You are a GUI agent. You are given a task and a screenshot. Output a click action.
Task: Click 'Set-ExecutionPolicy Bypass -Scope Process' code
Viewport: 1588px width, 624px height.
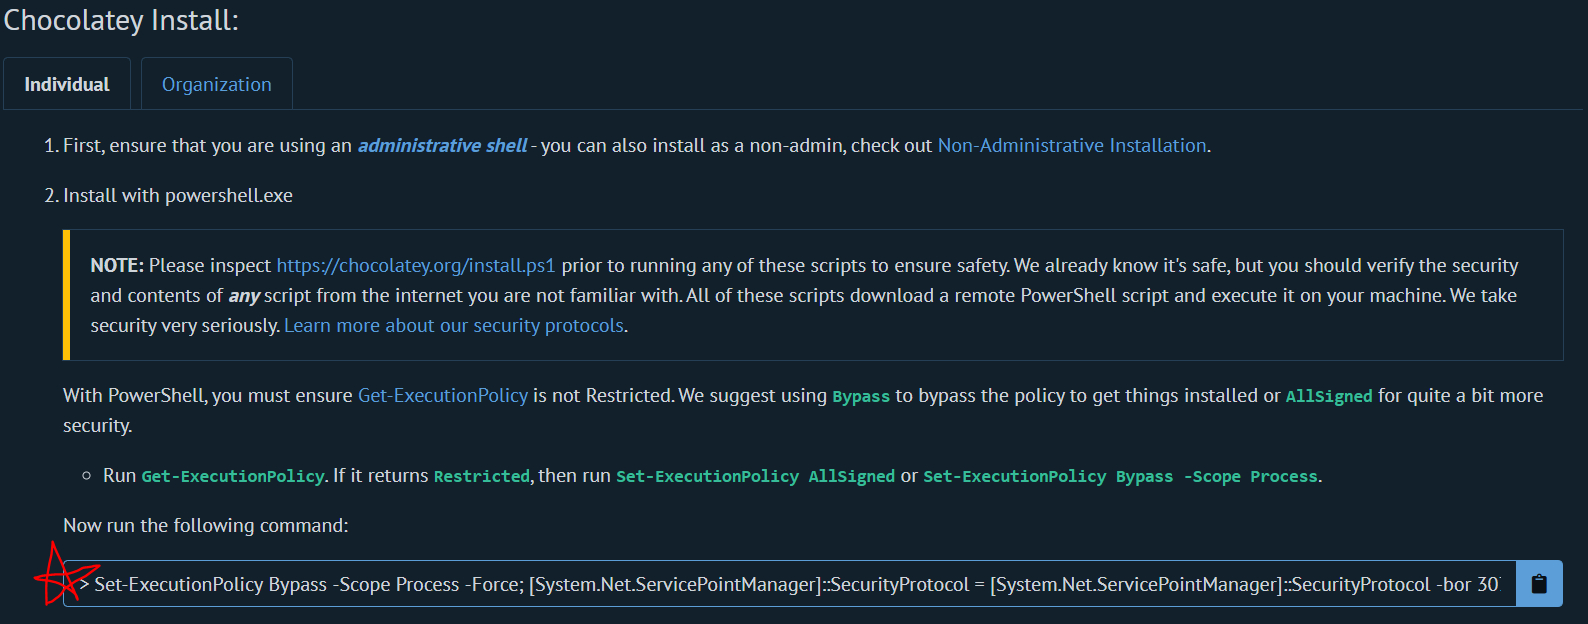1120,477
